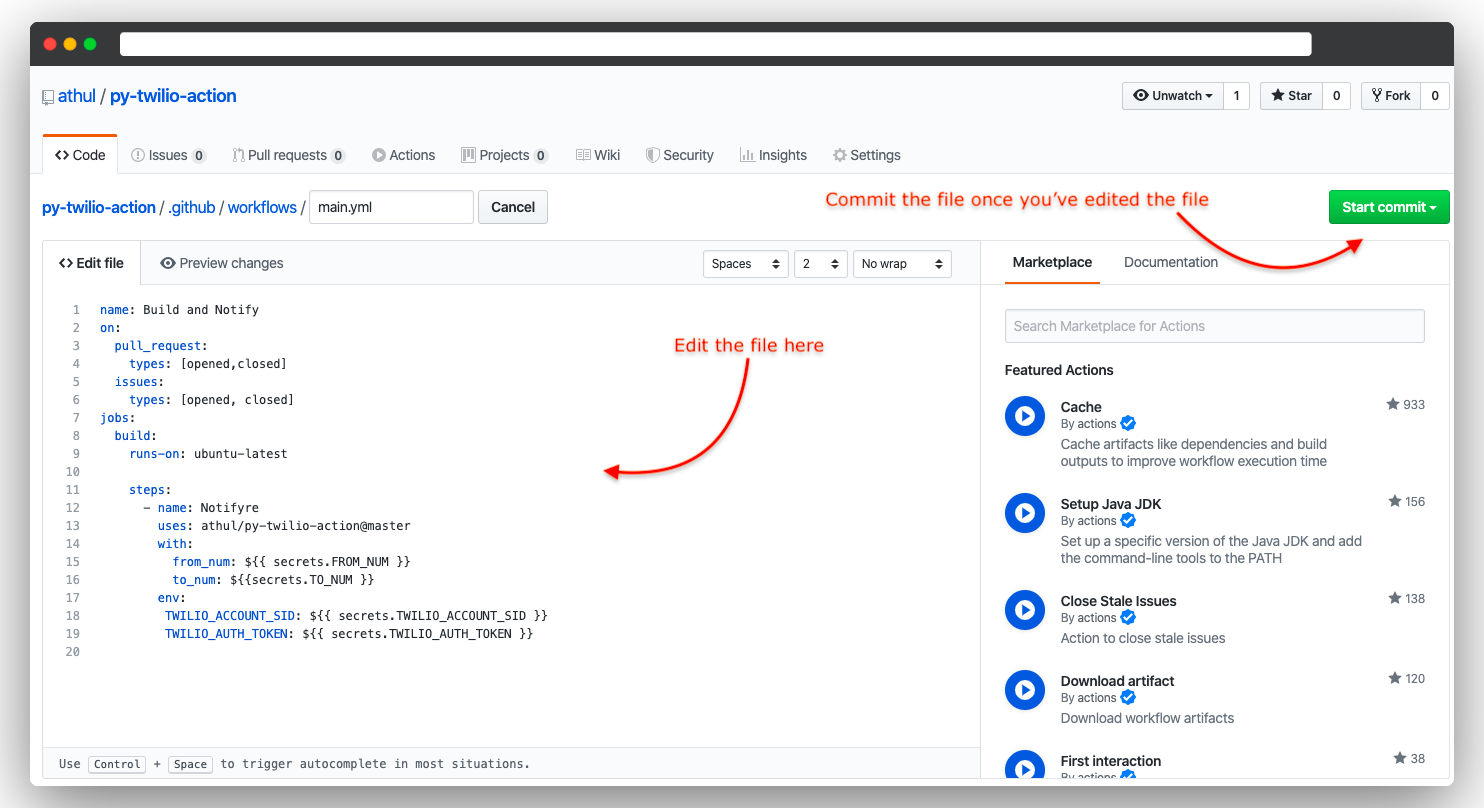Image resolution: width=1484 pixels, height=808 pixels.
Task: Open the Wiki tab
Action: (x=598, y=155)
